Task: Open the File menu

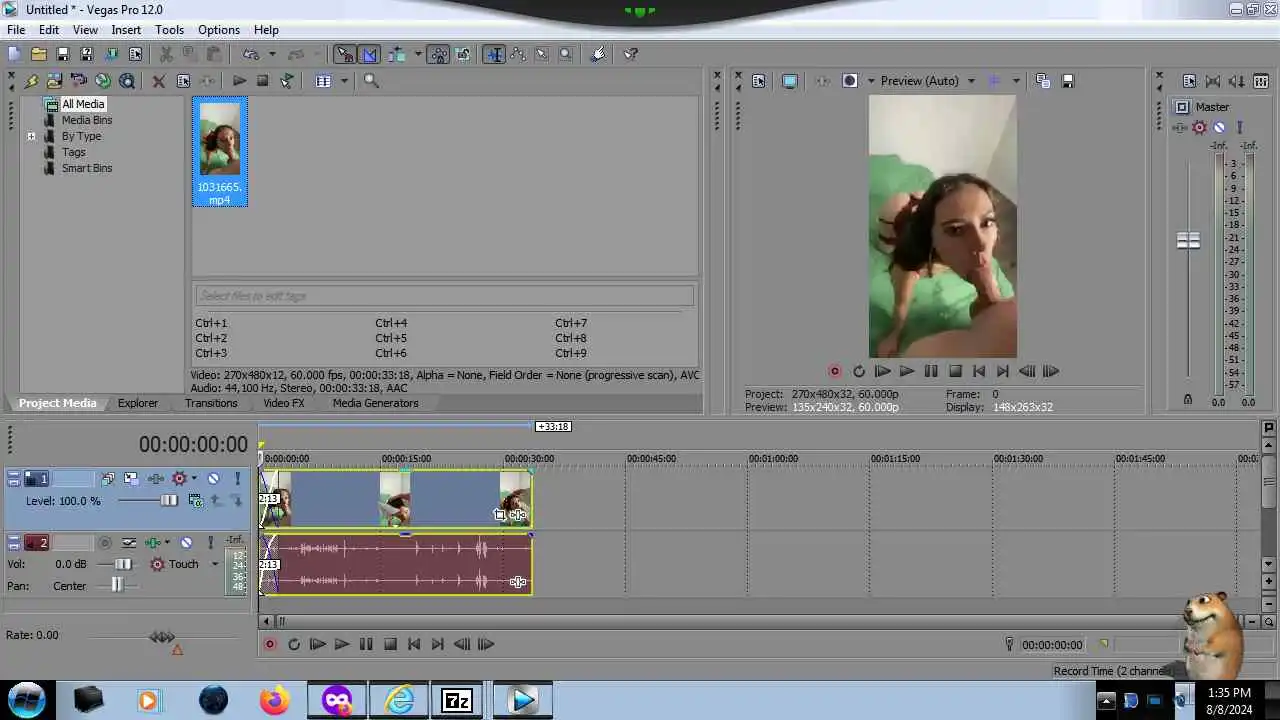Action: tap(16, 30)
